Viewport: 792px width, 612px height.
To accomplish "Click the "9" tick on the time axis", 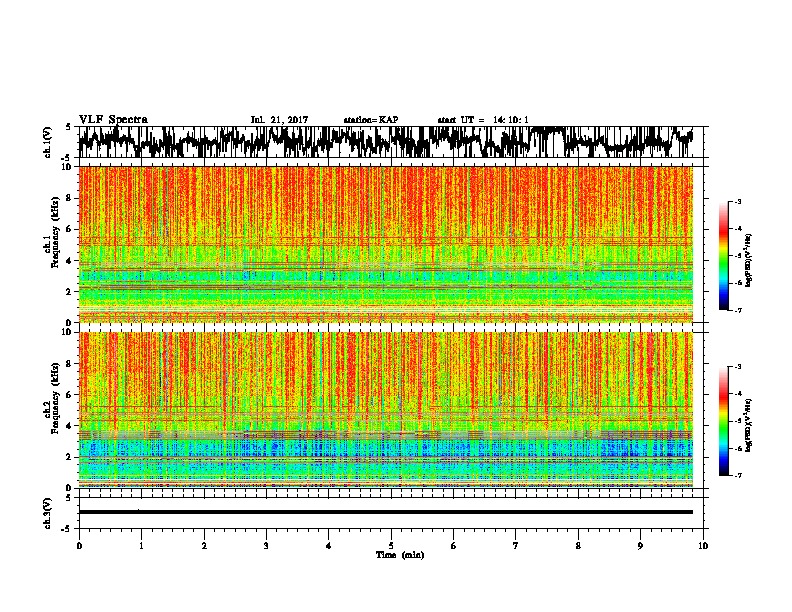I will click(640, 546).
